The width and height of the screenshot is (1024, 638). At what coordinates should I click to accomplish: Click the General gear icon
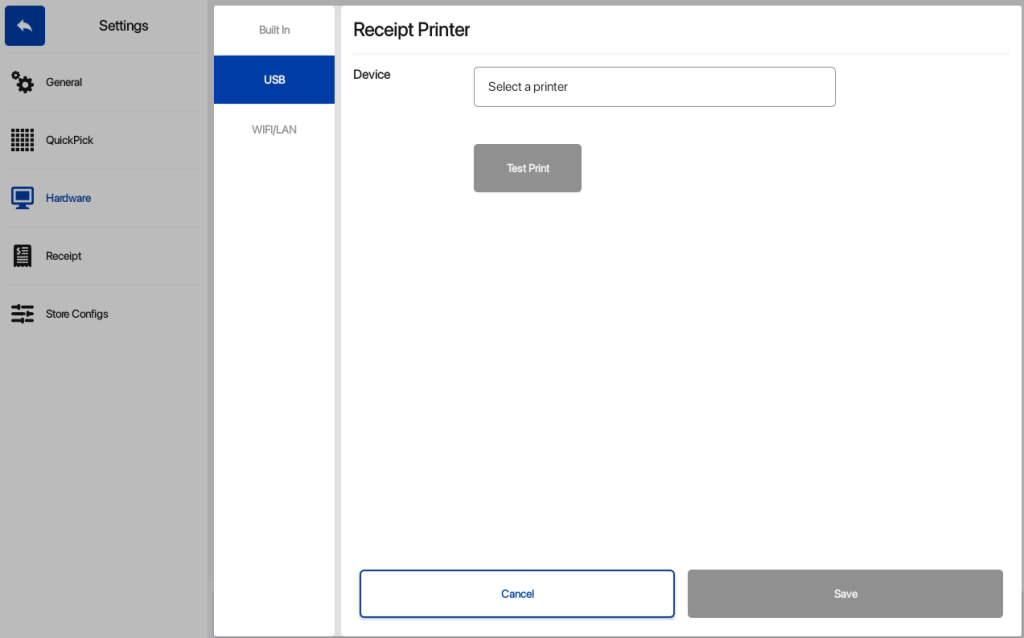coord(22,82)
